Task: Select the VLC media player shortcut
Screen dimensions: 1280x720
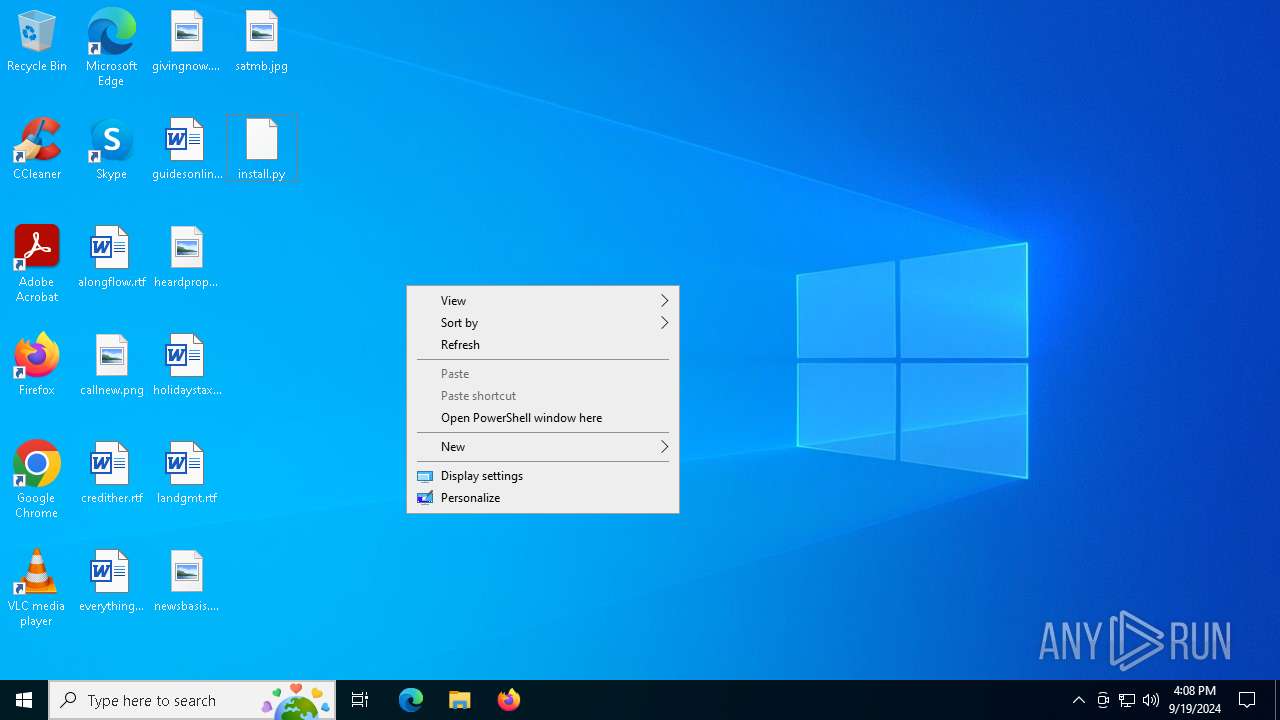Action: coord(37,588)
